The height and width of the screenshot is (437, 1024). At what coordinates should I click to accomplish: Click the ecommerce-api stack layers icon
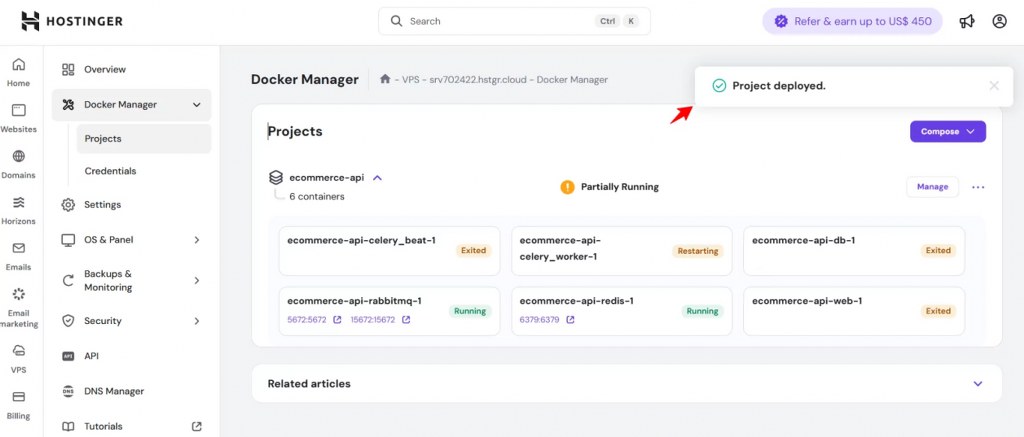coord(276,178)
